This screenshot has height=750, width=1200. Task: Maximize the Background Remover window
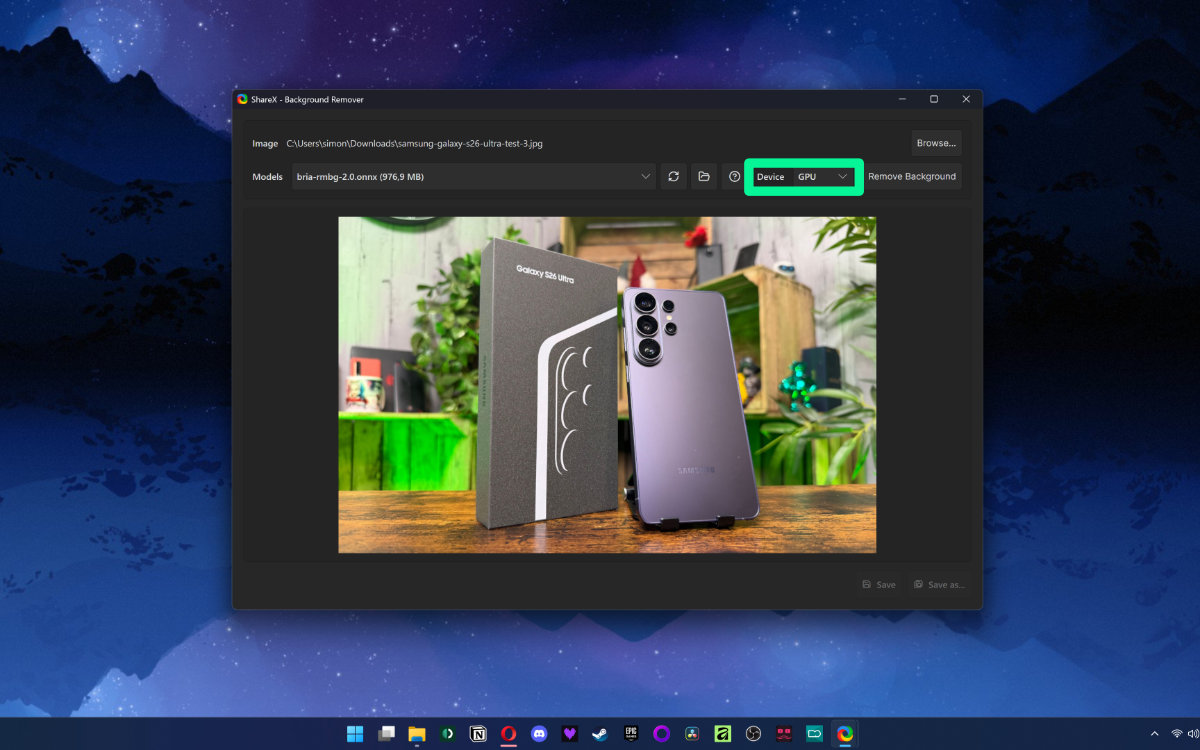[934, 99]
